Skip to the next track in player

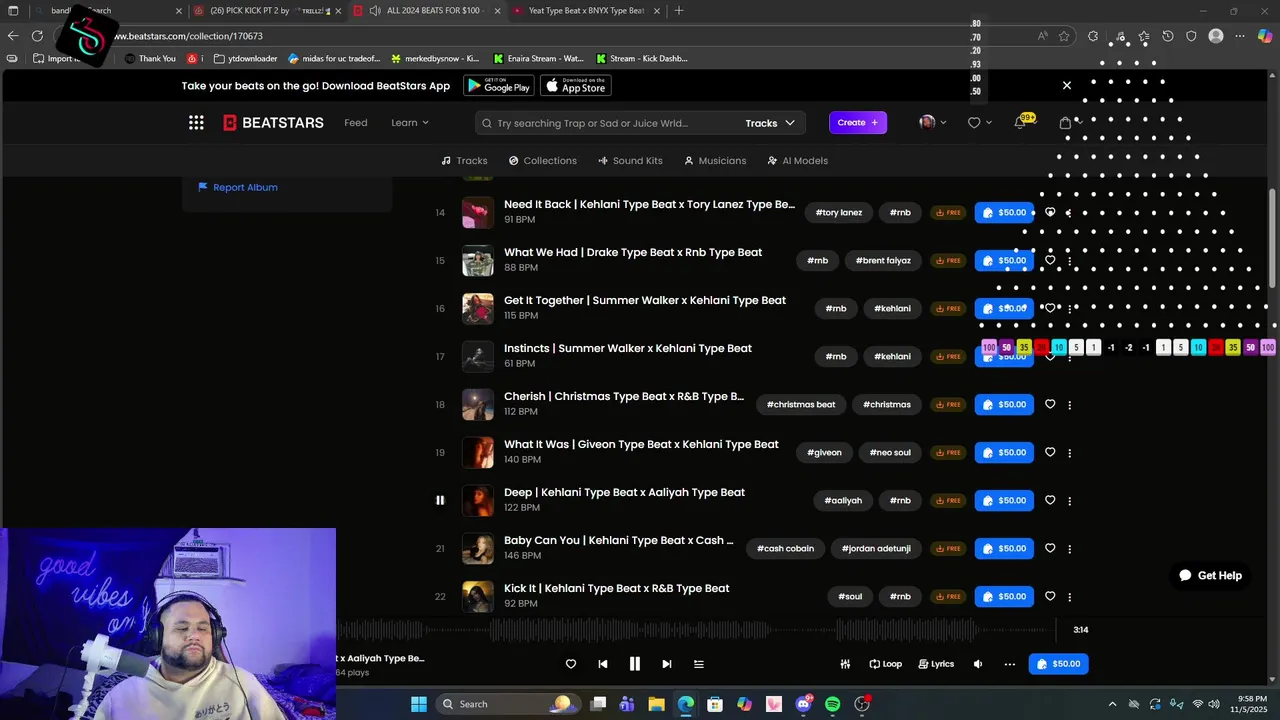(x=666, y=664)
